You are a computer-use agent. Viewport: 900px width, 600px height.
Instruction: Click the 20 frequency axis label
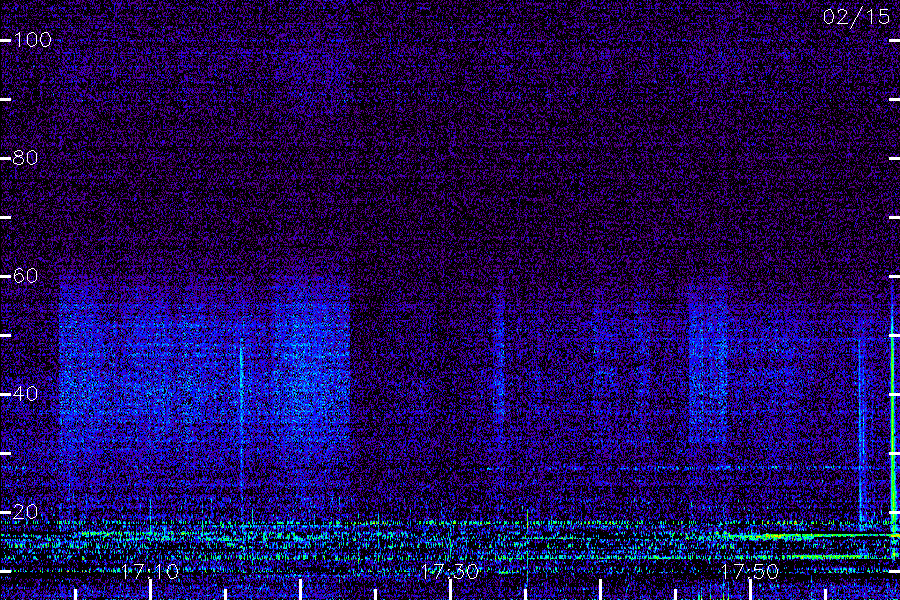[x=25, y=512]
